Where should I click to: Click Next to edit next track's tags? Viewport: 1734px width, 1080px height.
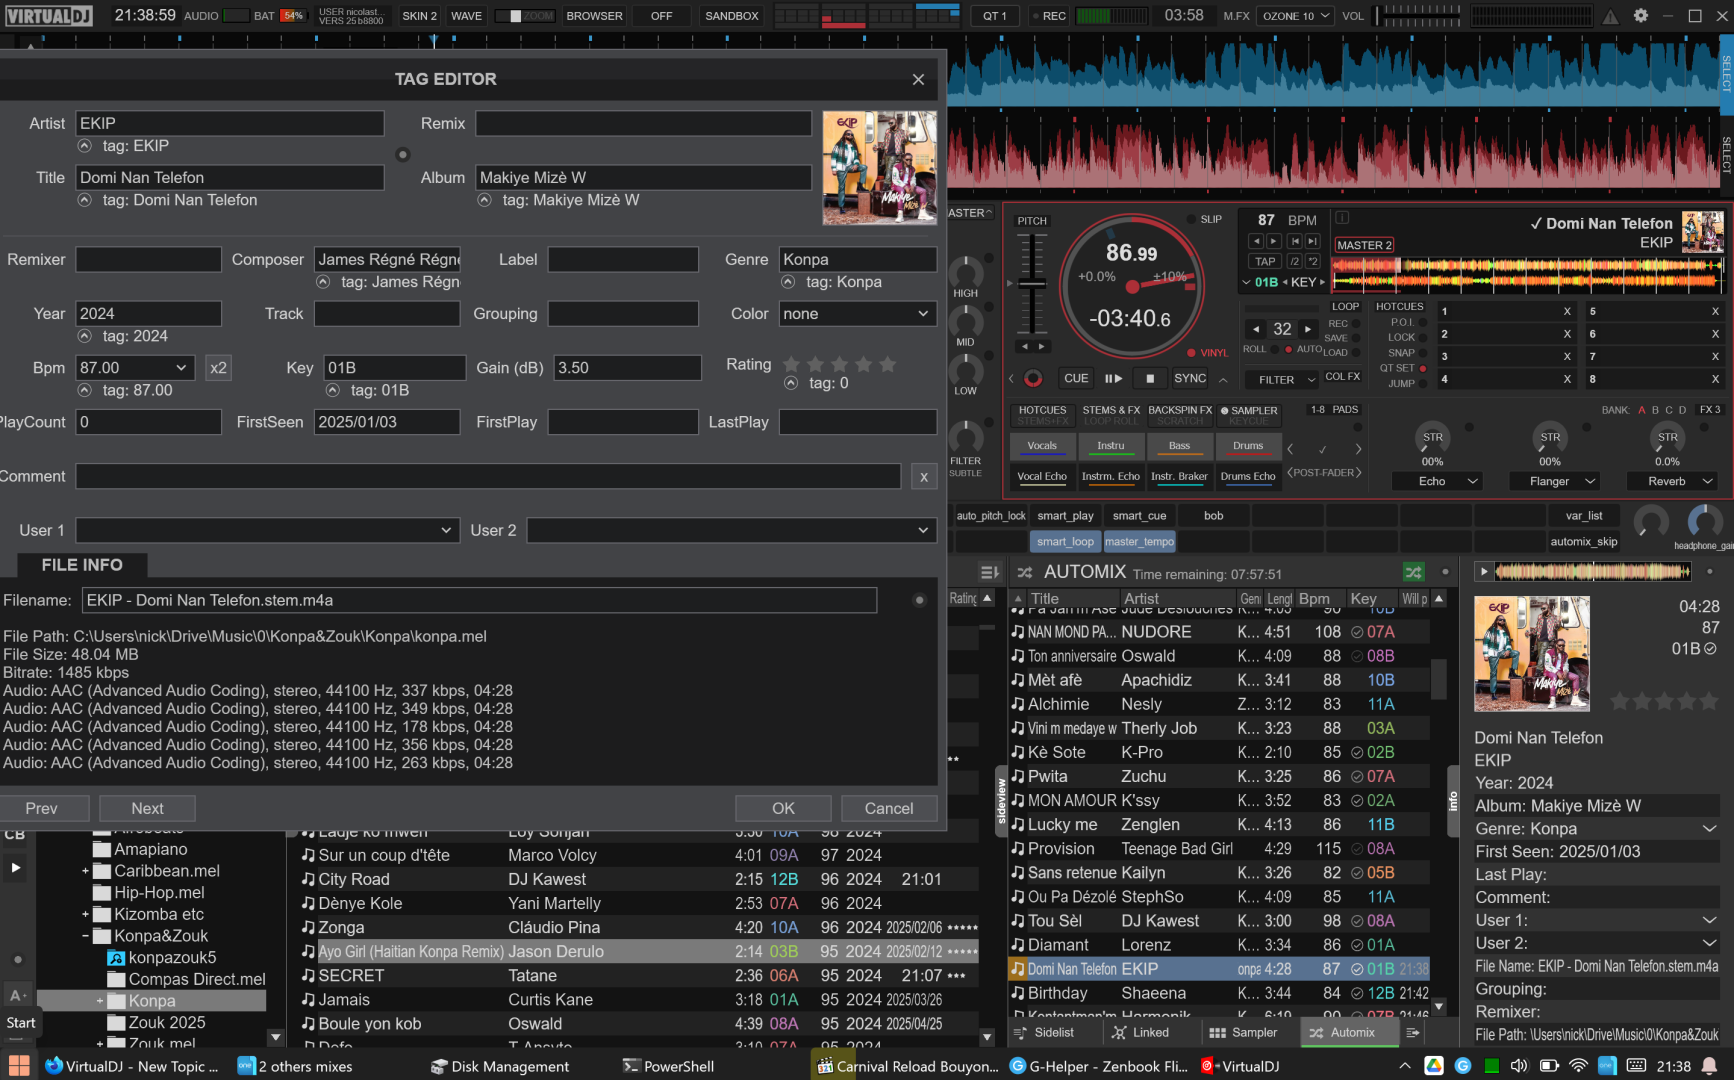click(147, 808)
